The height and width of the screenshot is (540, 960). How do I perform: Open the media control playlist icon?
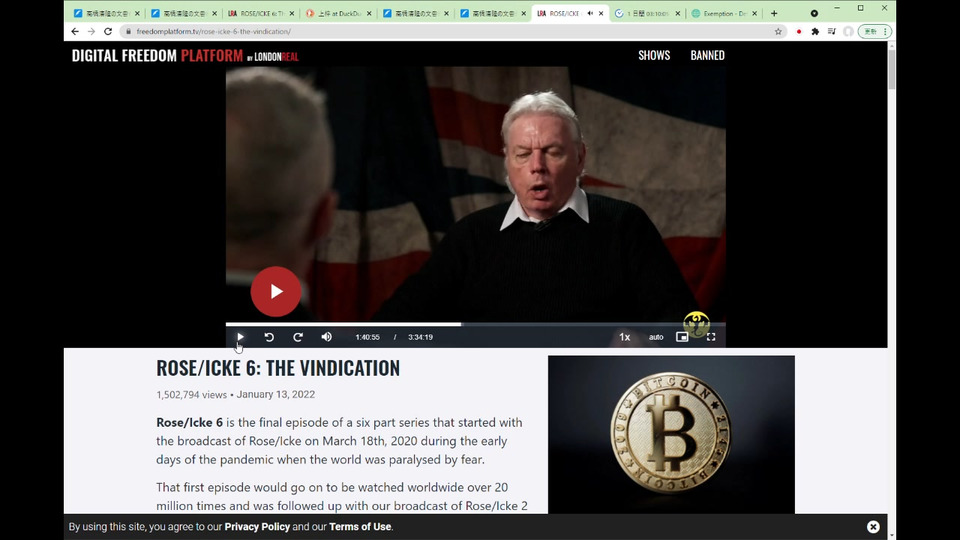pos(831,31)
